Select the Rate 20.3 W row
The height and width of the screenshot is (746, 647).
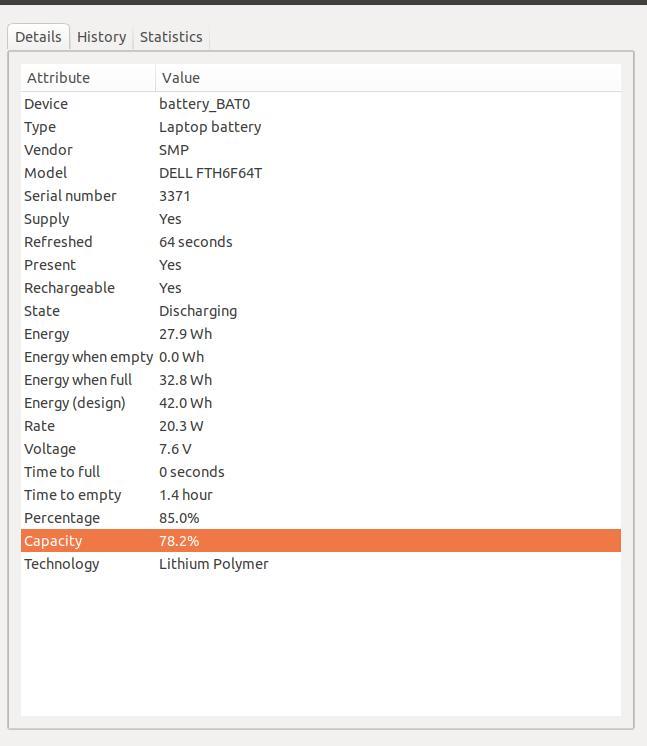(x=321, y=426)
